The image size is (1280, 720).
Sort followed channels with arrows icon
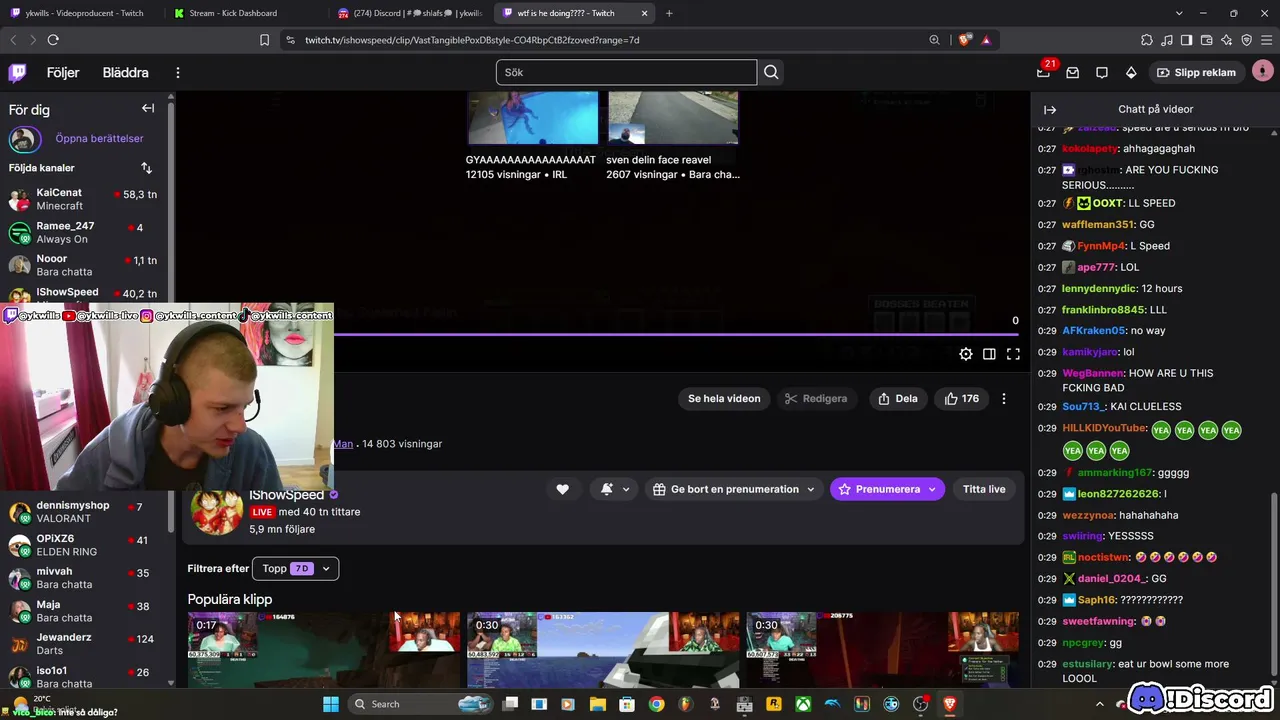click(x=146, y=168)
